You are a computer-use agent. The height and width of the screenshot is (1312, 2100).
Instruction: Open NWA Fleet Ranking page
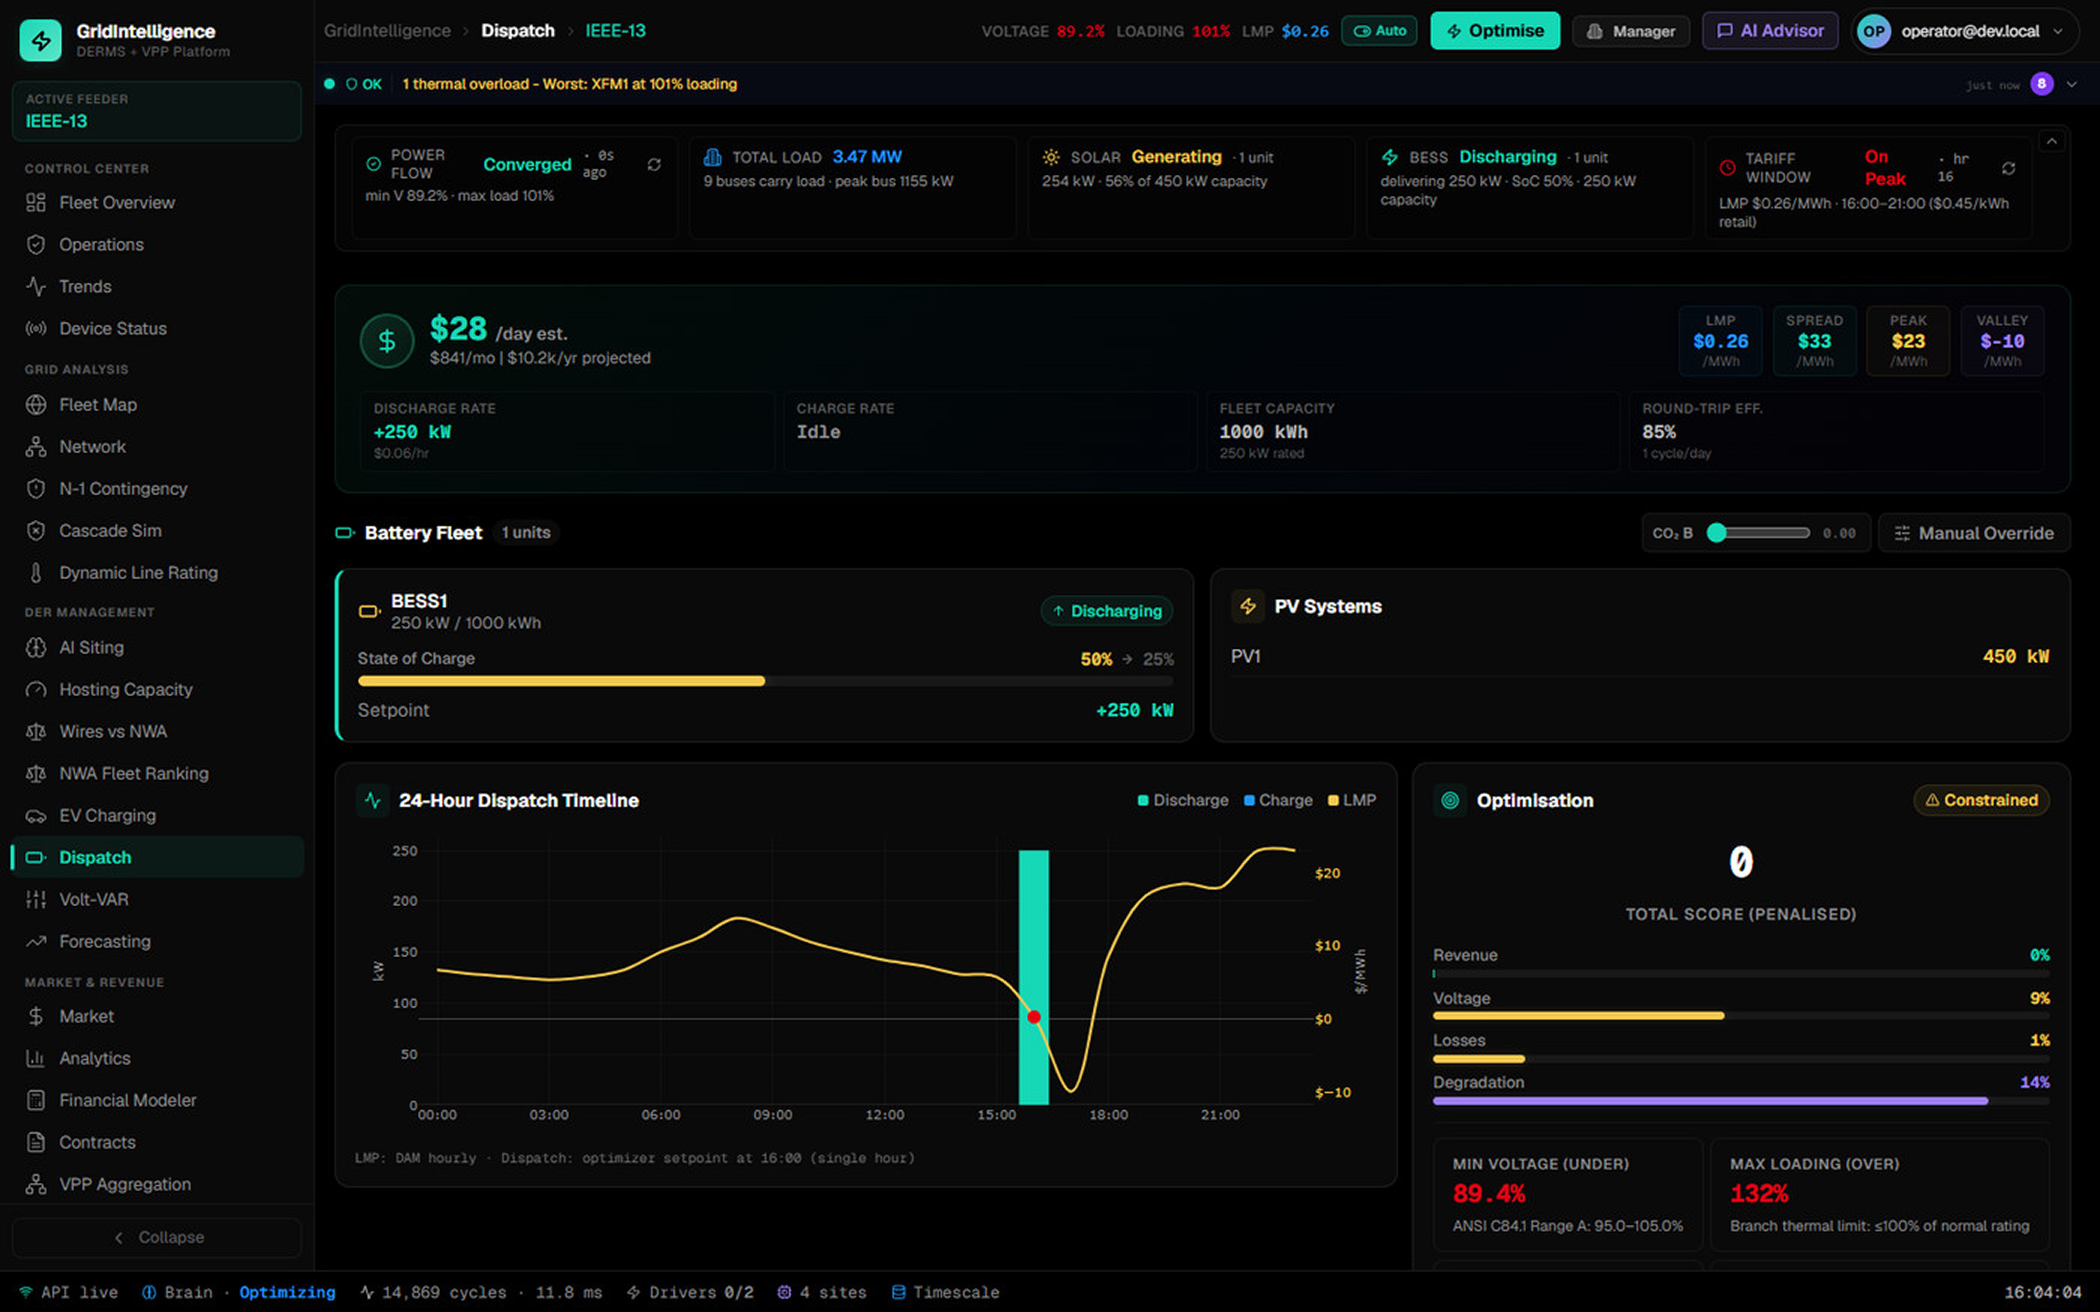click(157, 774)
